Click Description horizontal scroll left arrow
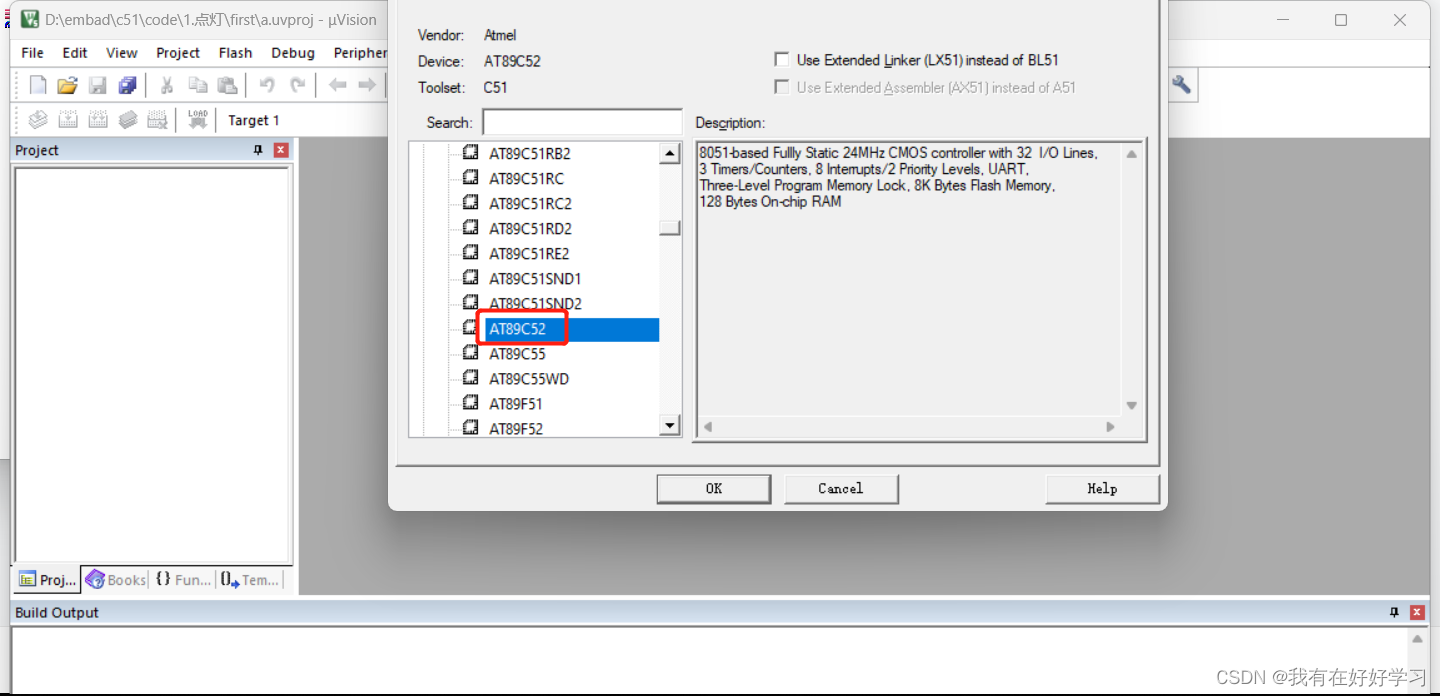 pyautogui.click(x=708, y=427)
